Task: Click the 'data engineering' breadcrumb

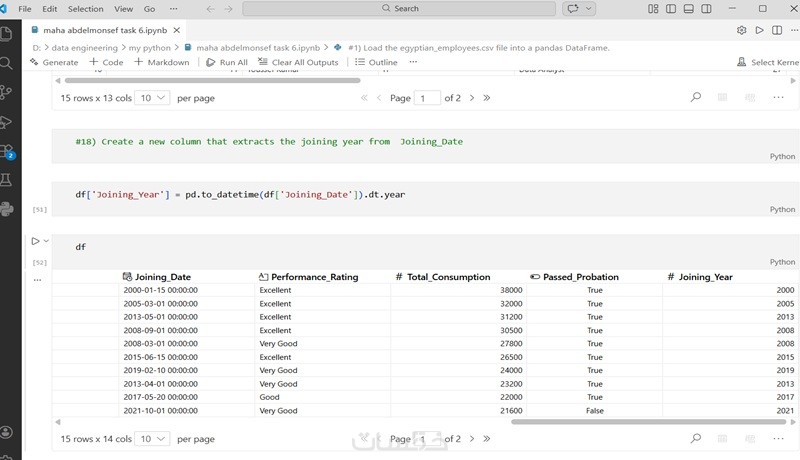Action: [x=85, y=47]
